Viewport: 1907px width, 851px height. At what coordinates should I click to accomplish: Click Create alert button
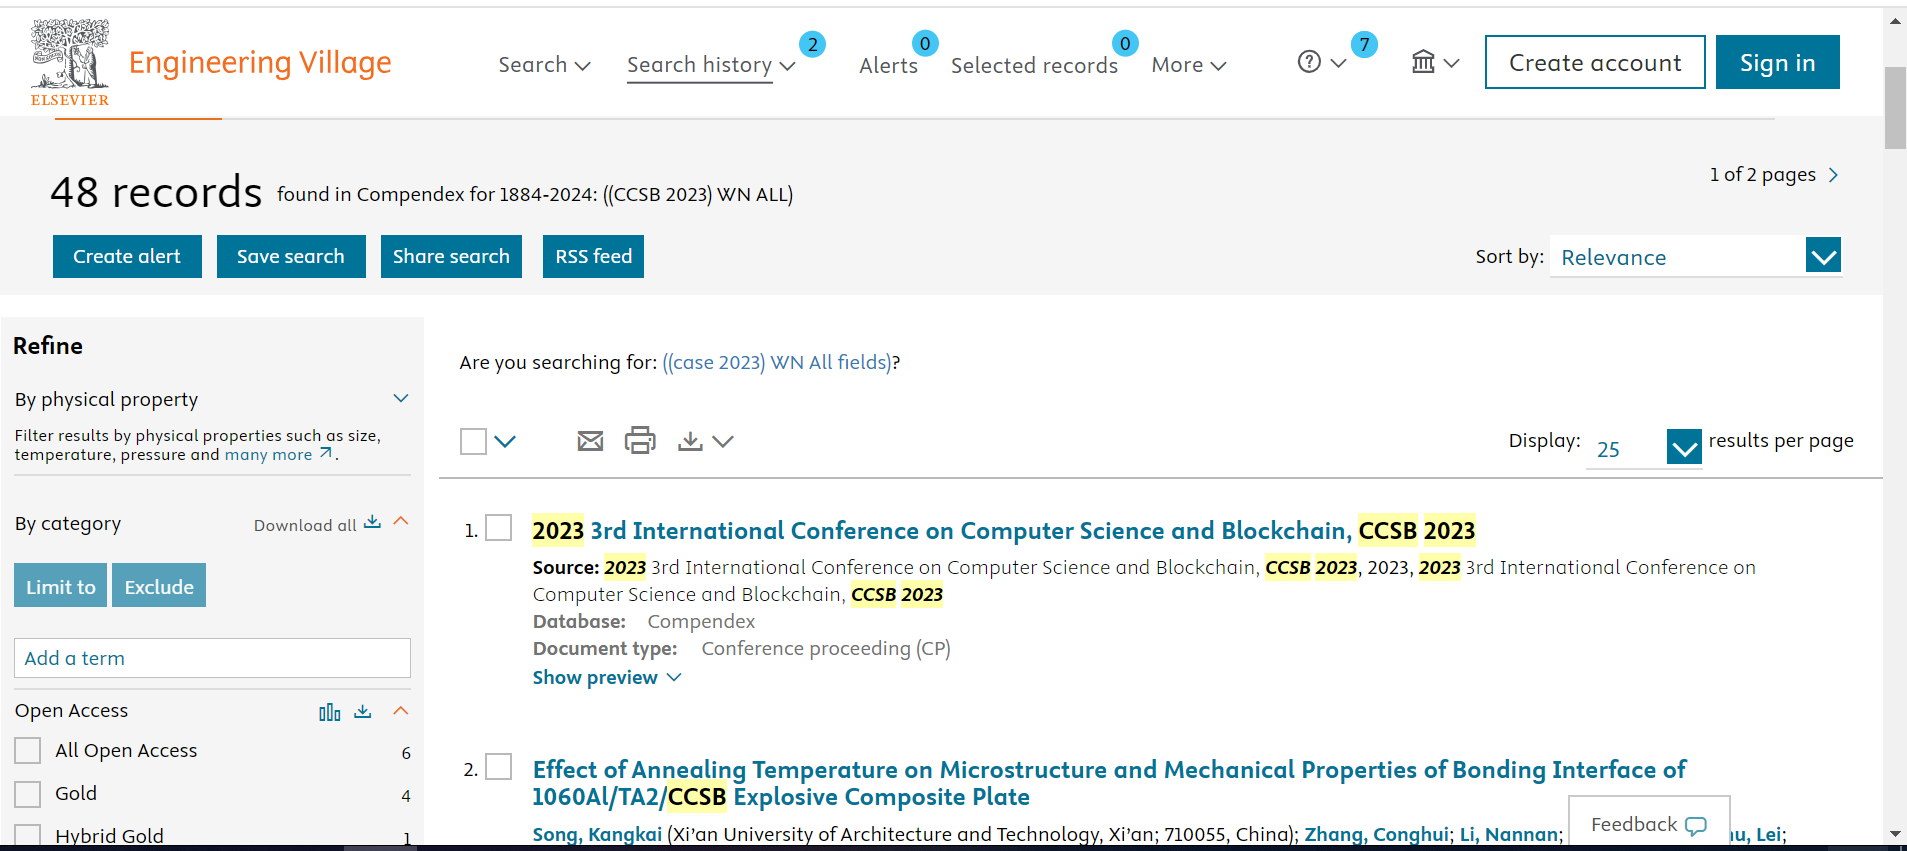pyautogui.click(x=127, y=257)
